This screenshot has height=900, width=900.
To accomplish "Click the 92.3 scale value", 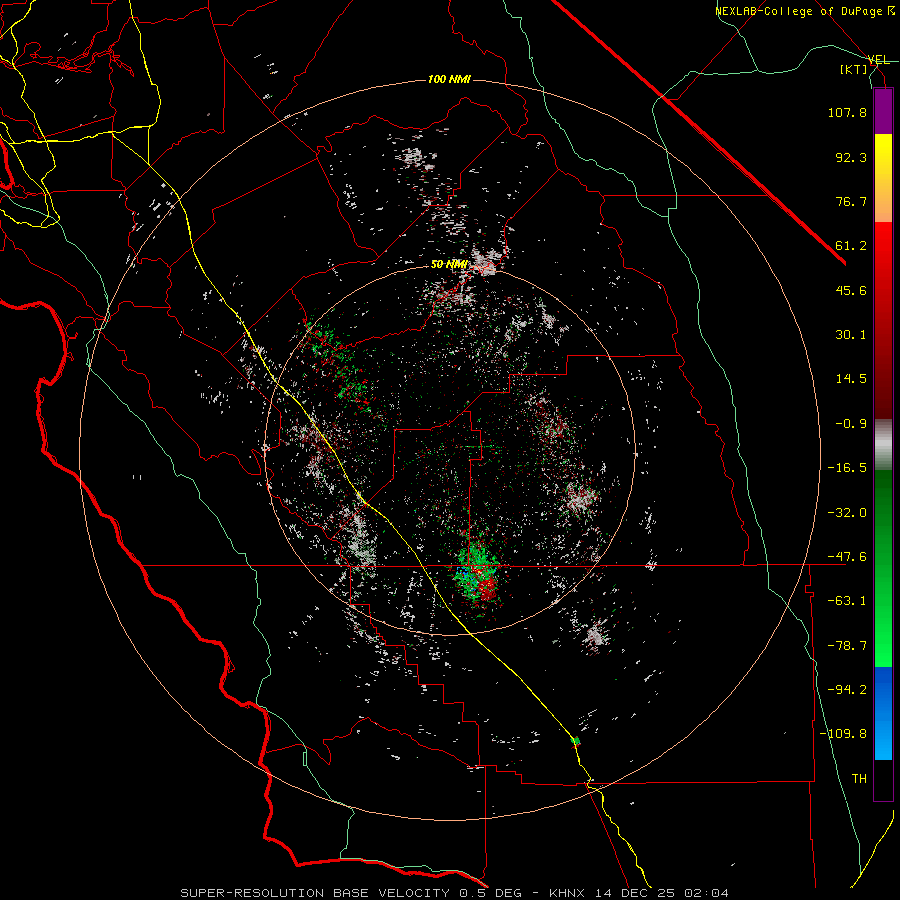I will [851, 157].
